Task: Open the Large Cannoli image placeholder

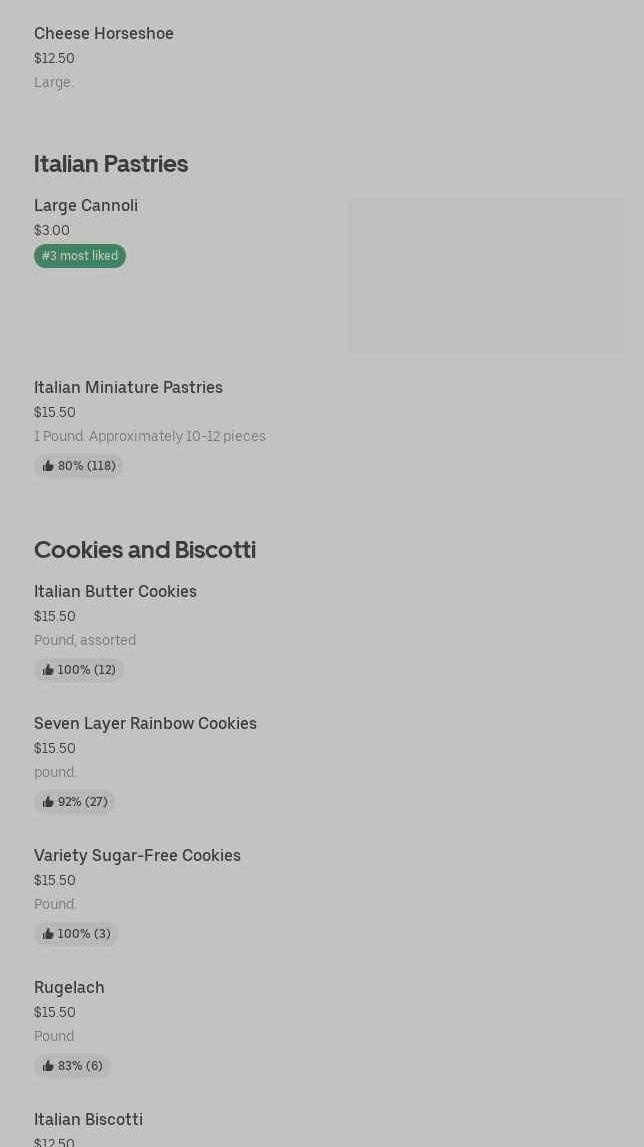Action: coord(485,275)
